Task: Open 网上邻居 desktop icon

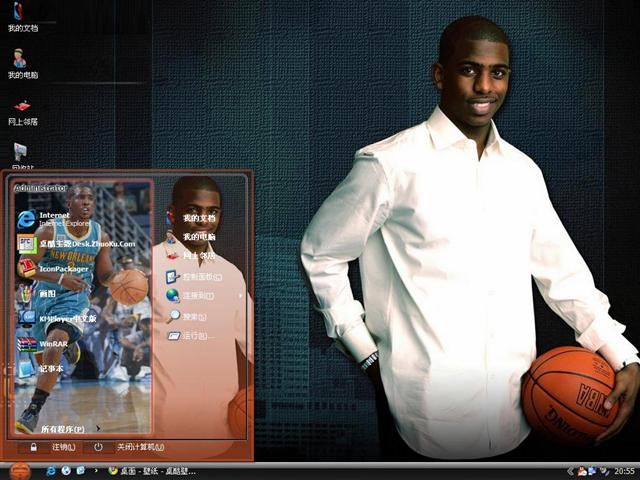Action: click(22, 112)
